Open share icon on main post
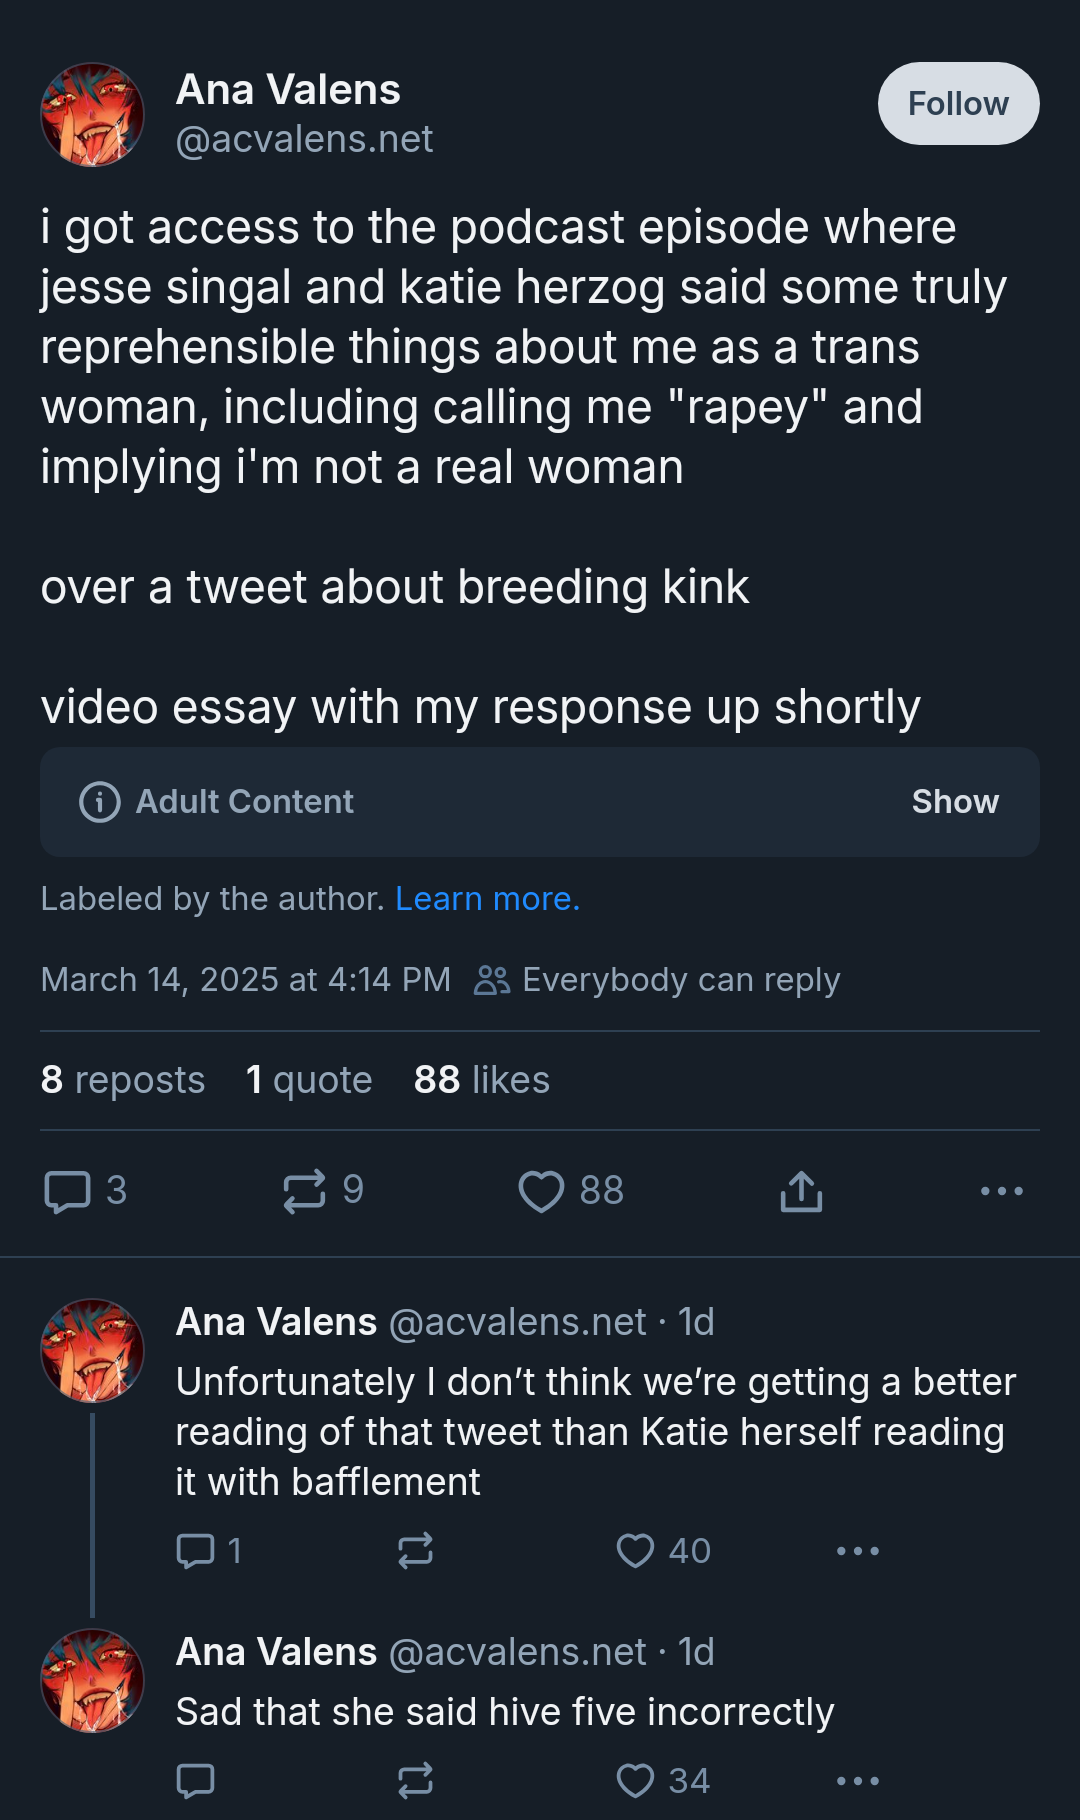The image size is (1080, 1820). click(801, 1191)
